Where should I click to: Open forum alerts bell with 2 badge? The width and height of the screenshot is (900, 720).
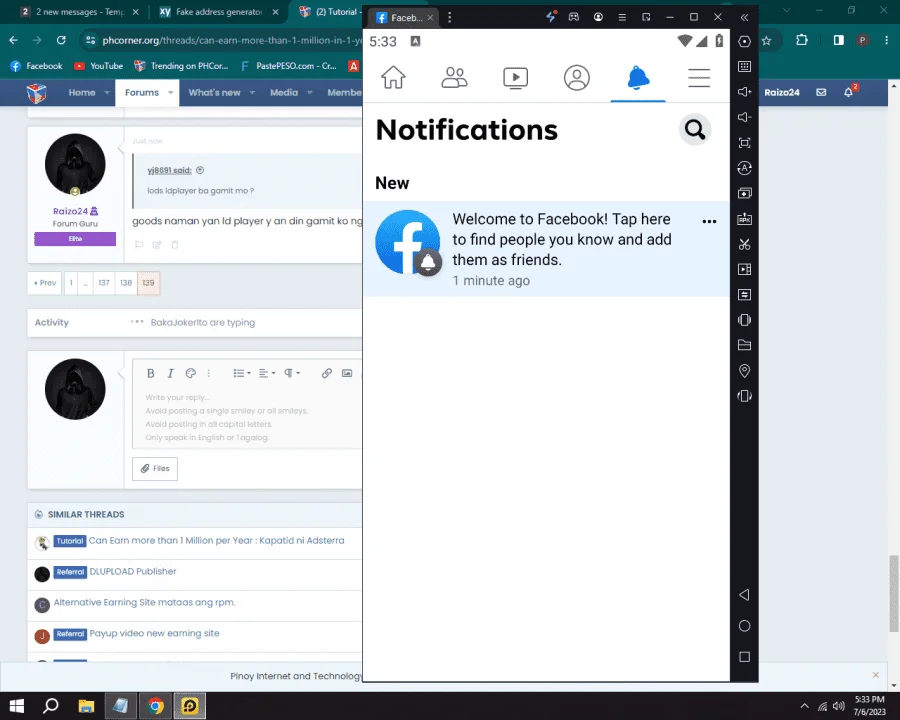pos(849,91)
